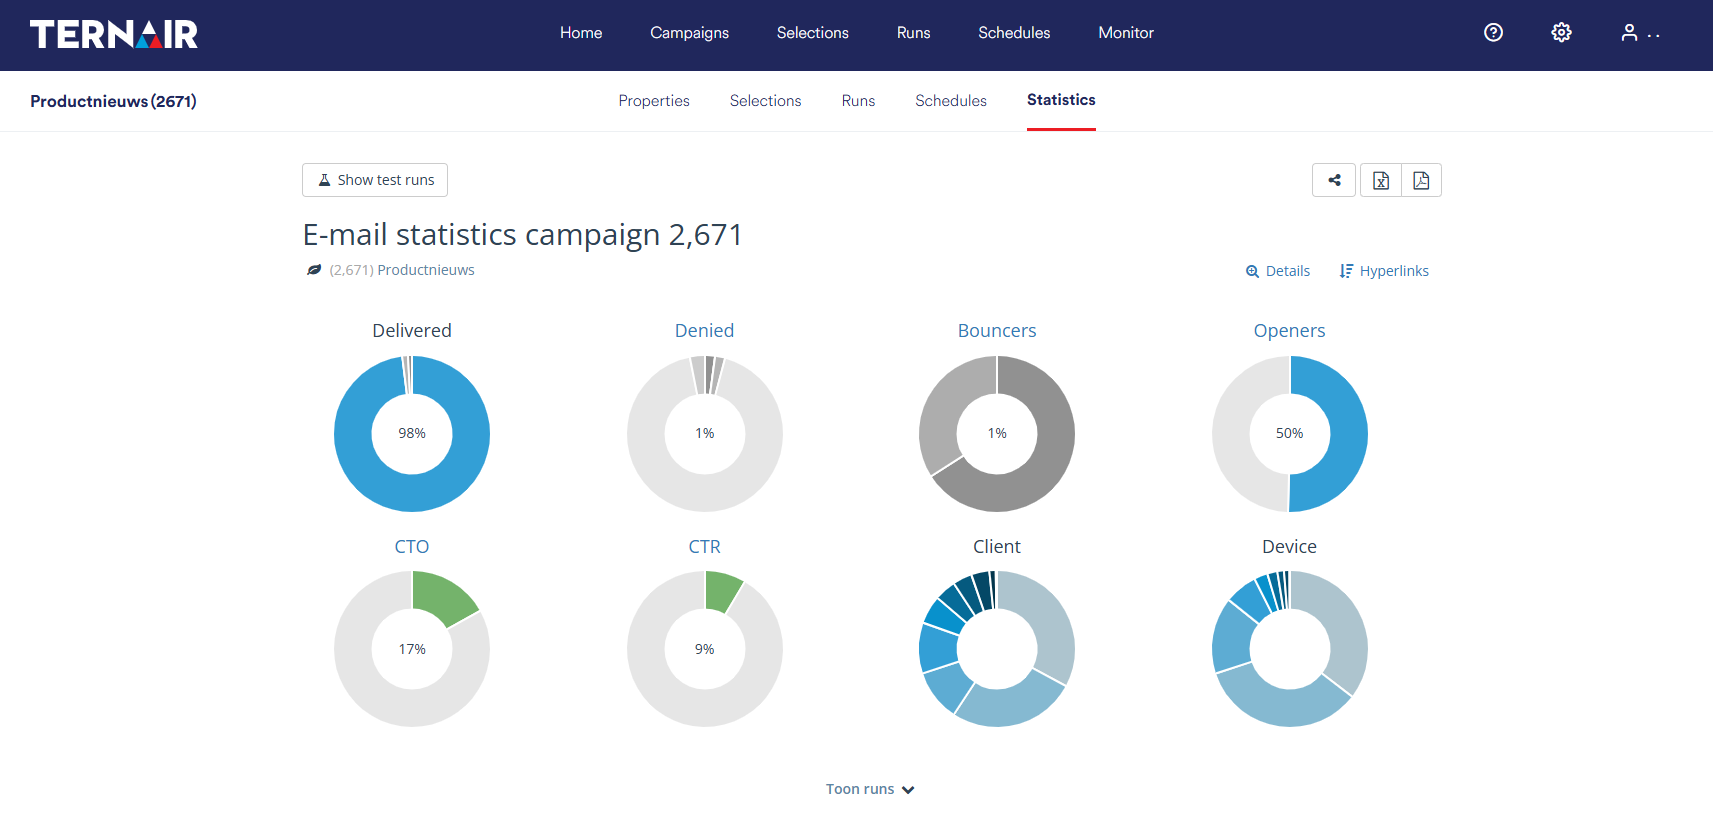Go to the Home menu
Viewport: 1713px width, 831px height.
[581, 33]
